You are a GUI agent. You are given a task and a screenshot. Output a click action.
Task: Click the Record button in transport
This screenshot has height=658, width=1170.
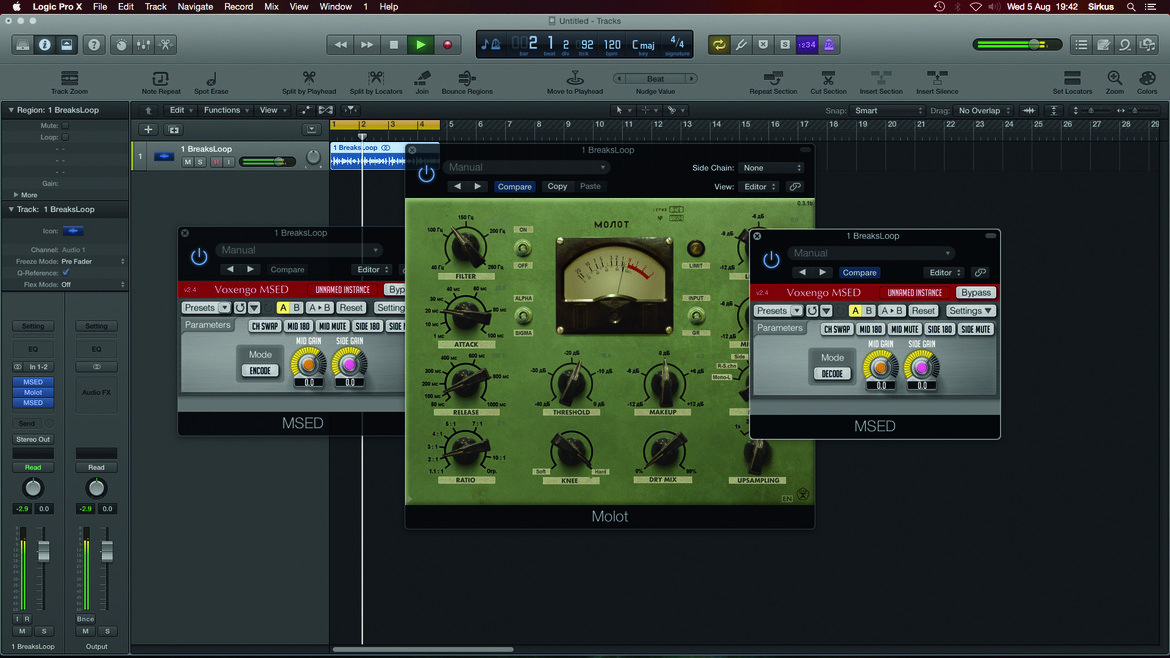[x=448, y=45]
